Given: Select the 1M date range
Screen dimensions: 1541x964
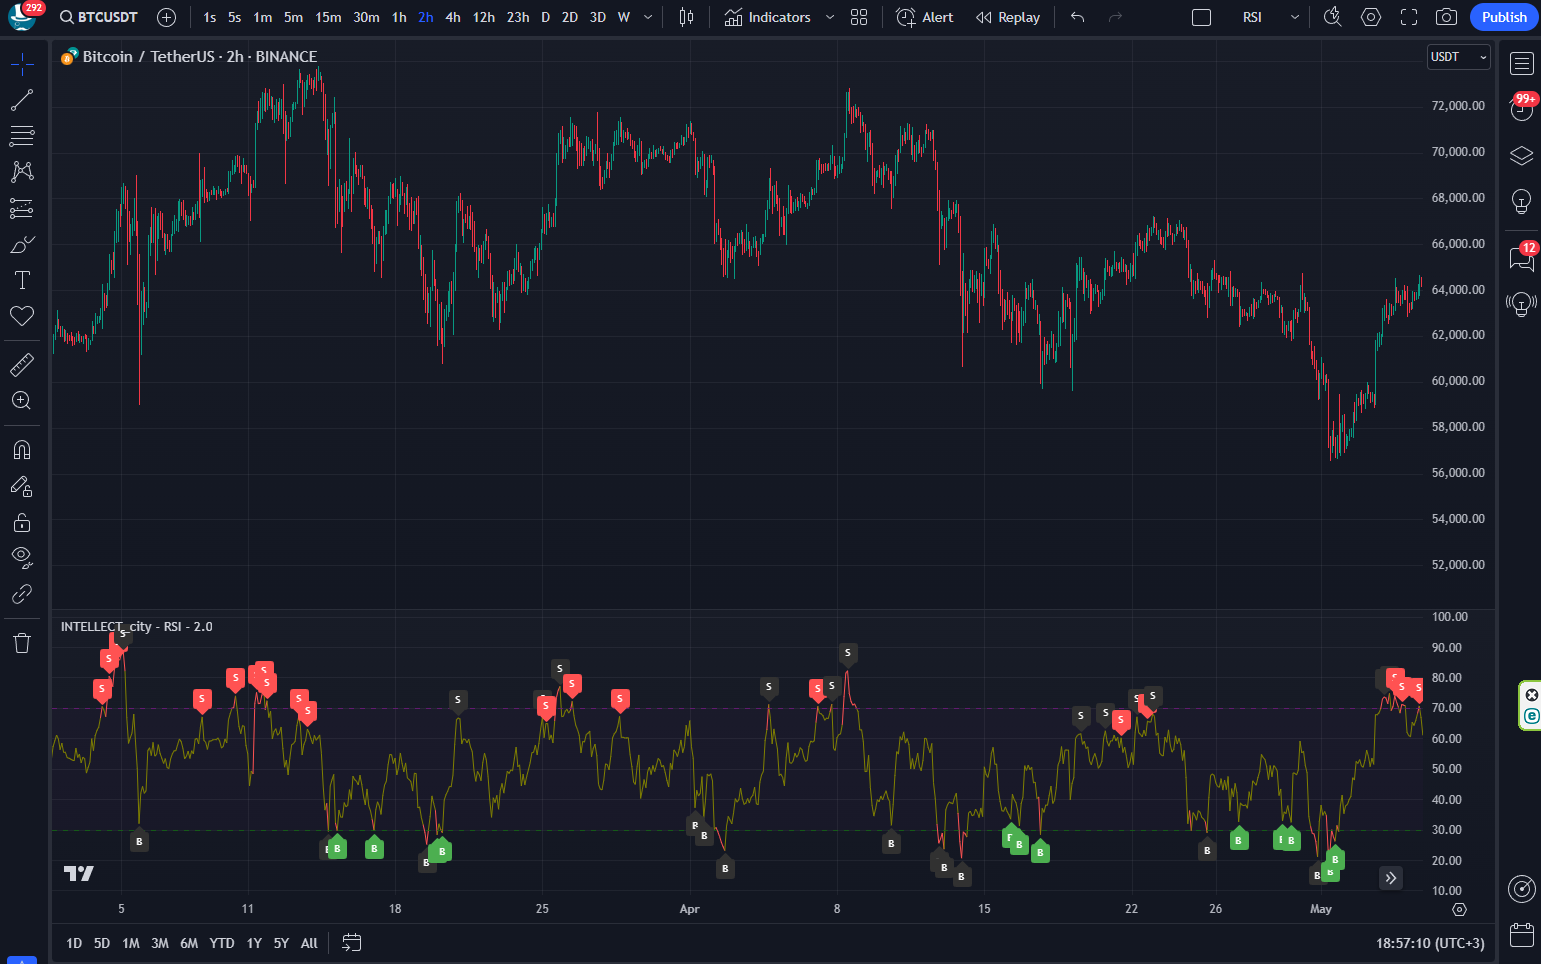Looking at the screenshot, I should (130, 943).
